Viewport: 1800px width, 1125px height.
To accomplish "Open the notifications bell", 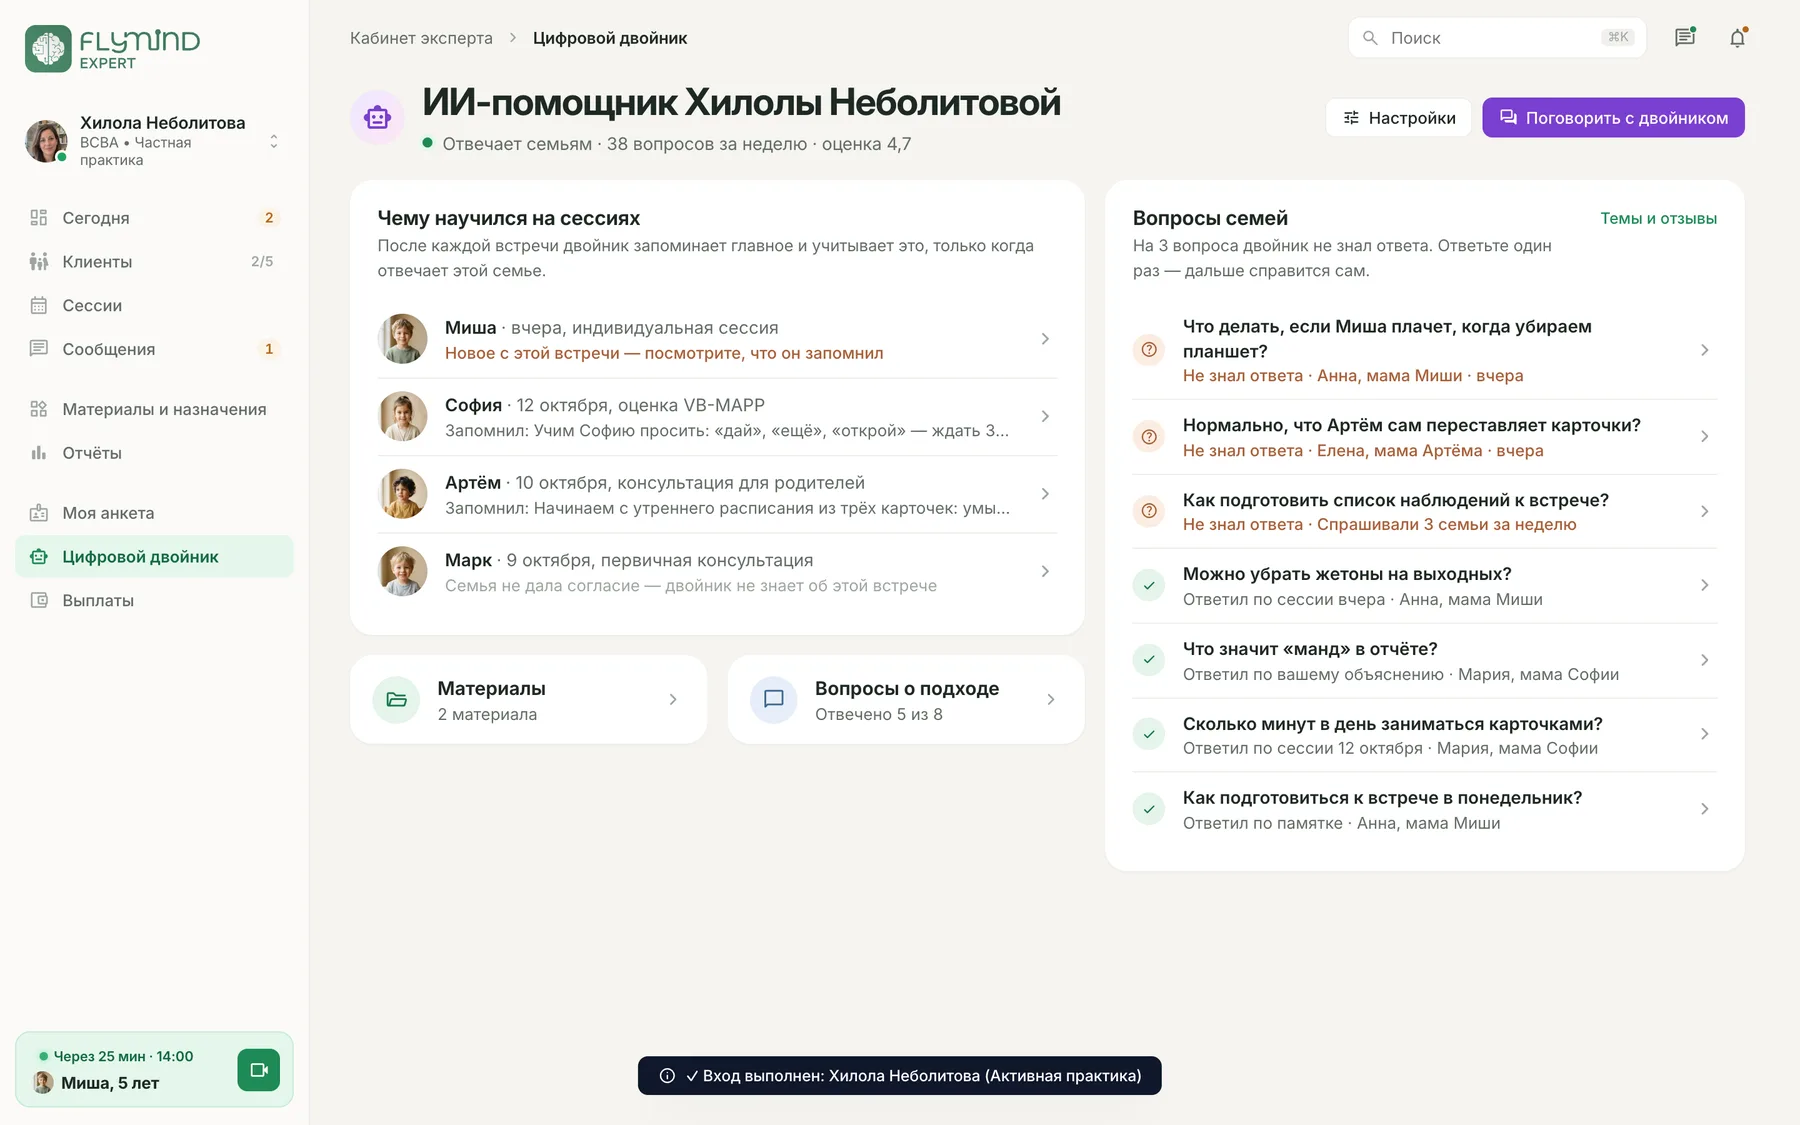I will (1738, 37).
